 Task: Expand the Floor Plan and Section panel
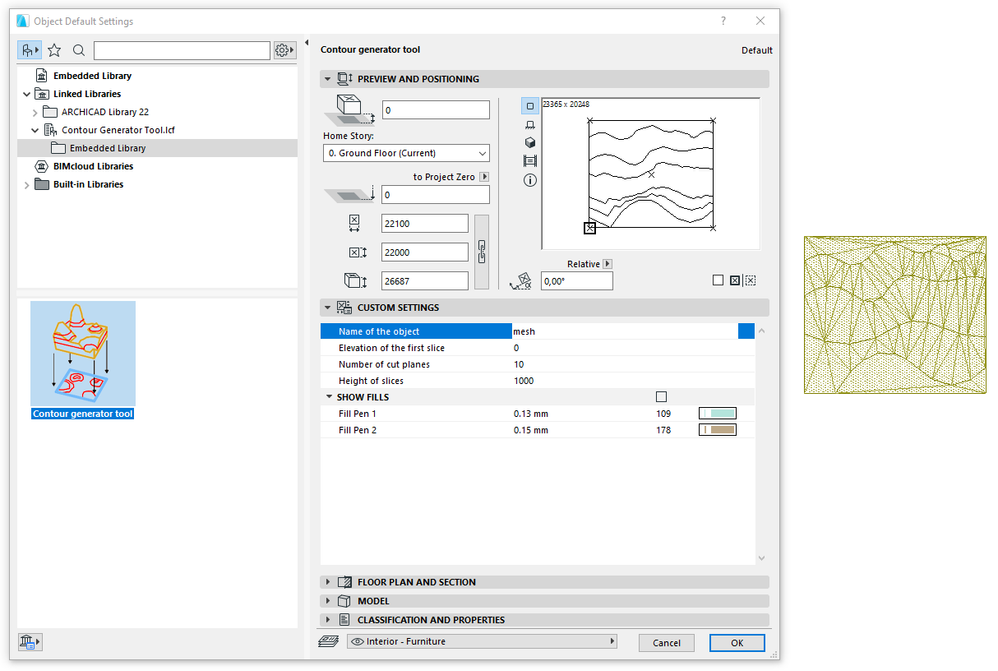(x=328, y=582)
